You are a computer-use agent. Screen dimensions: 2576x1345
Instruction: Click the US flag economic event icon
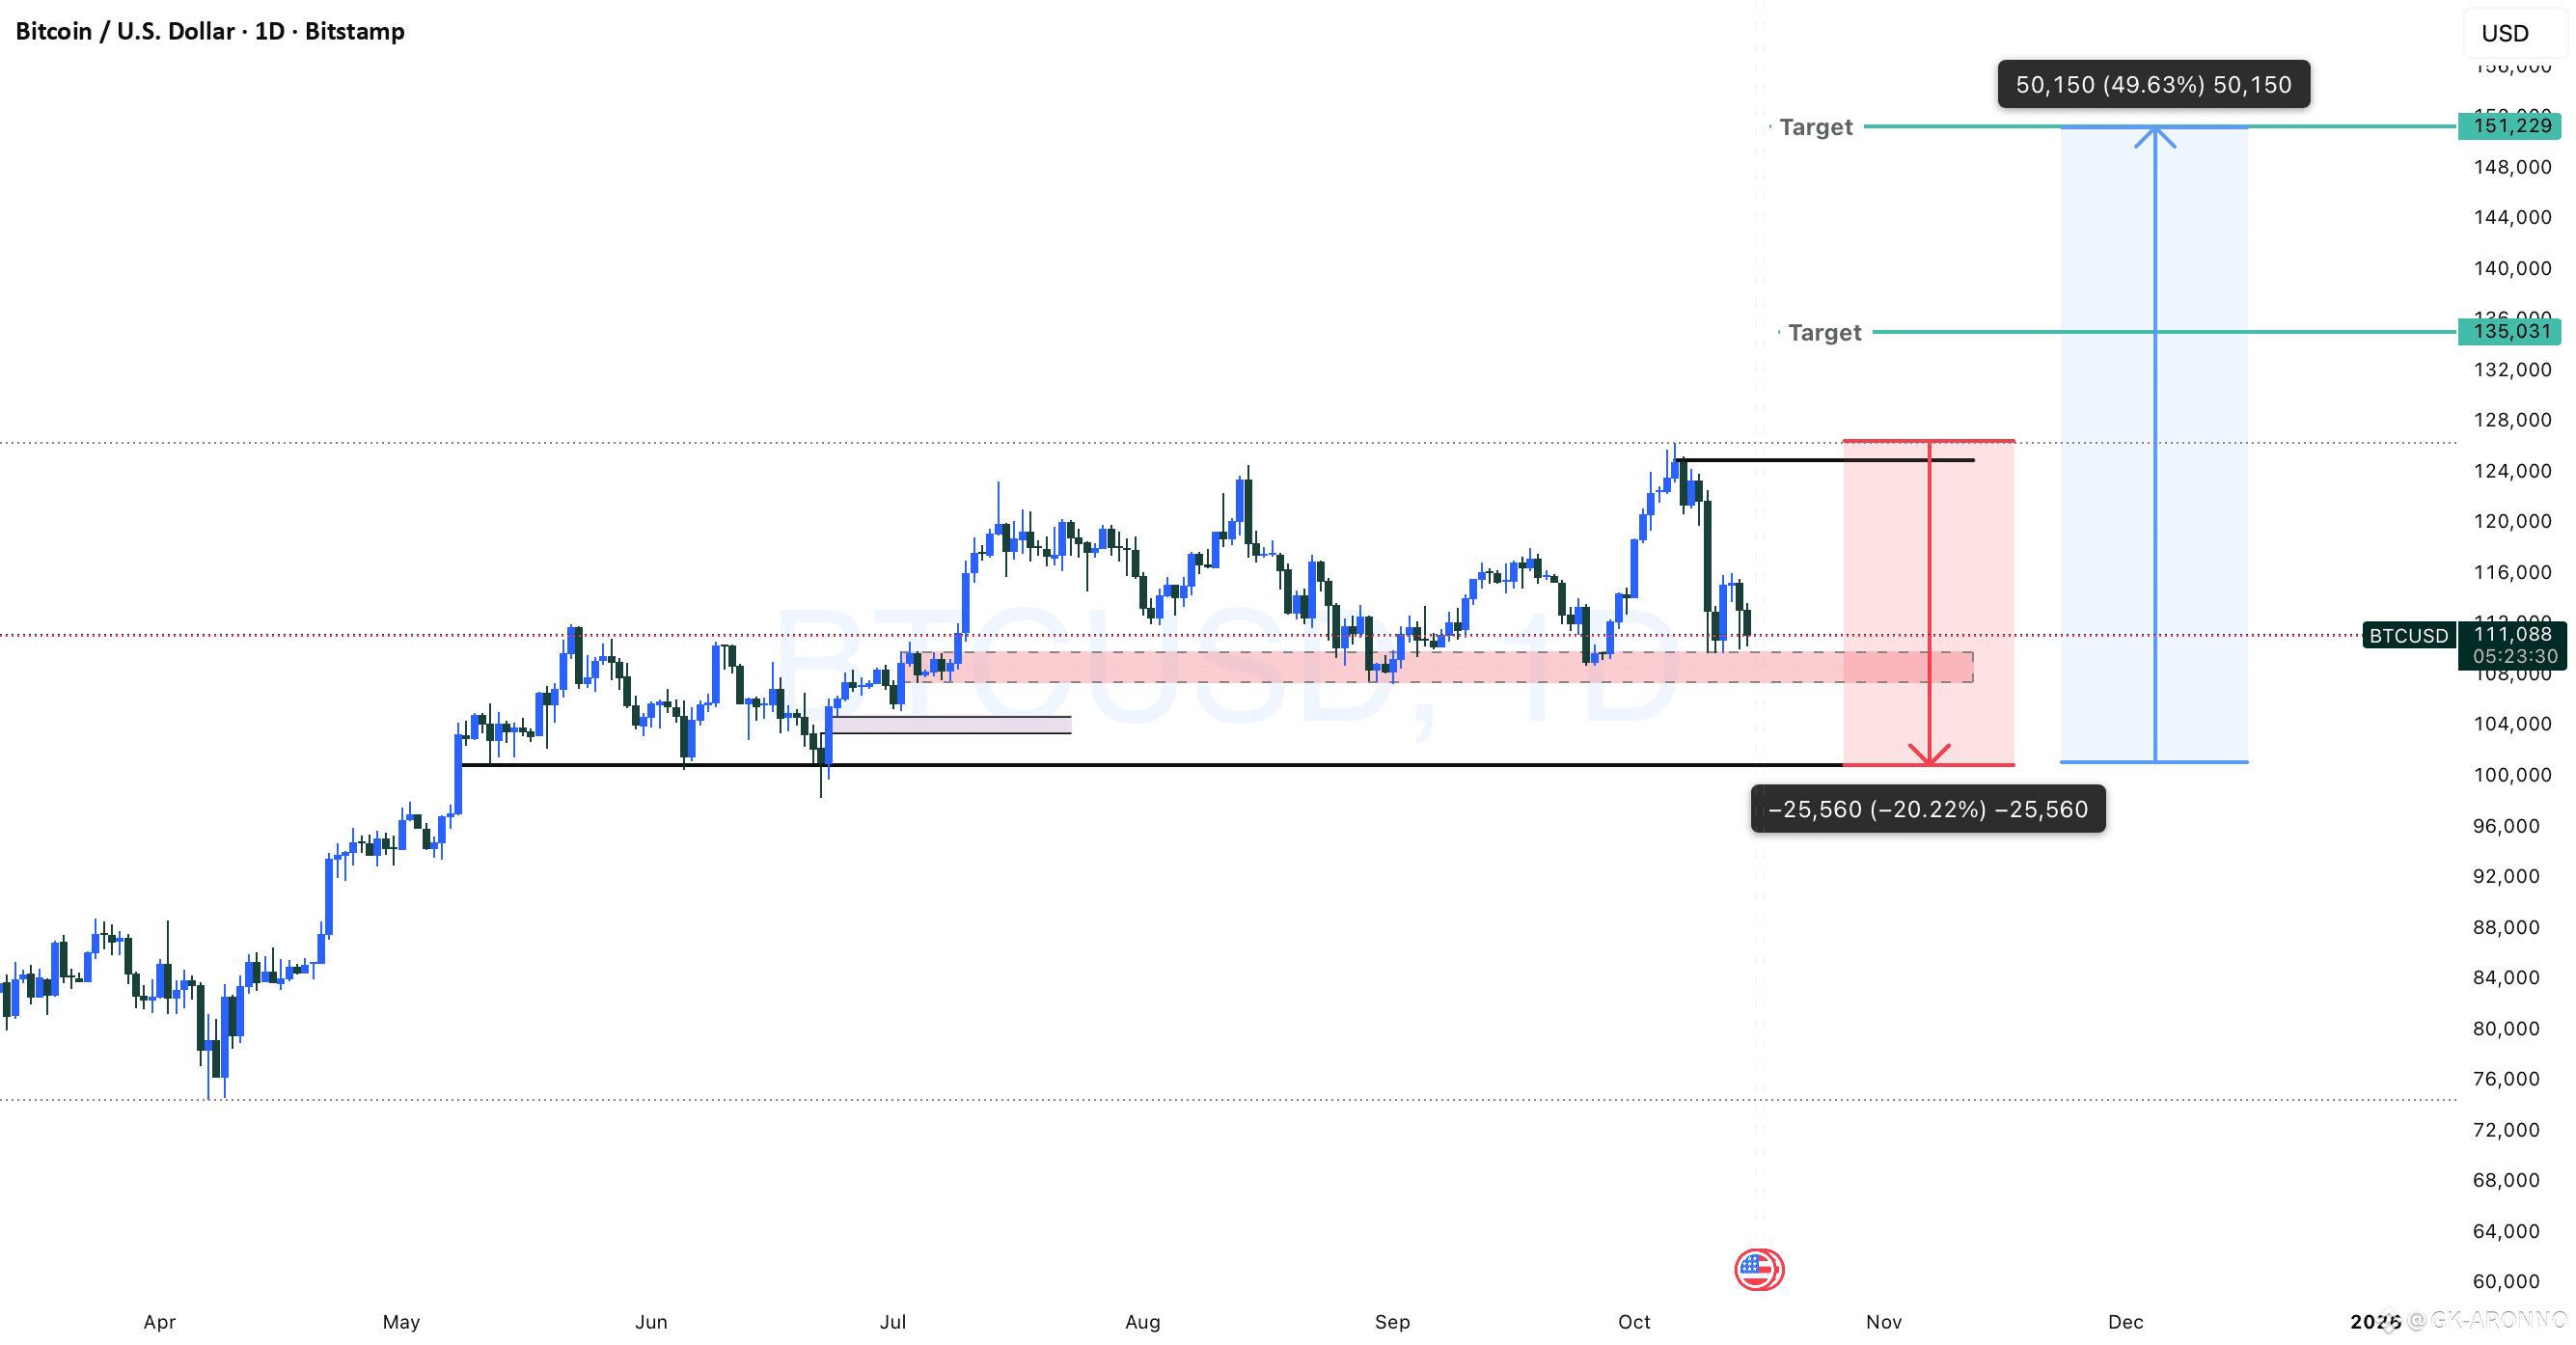click(1758, 1270)
